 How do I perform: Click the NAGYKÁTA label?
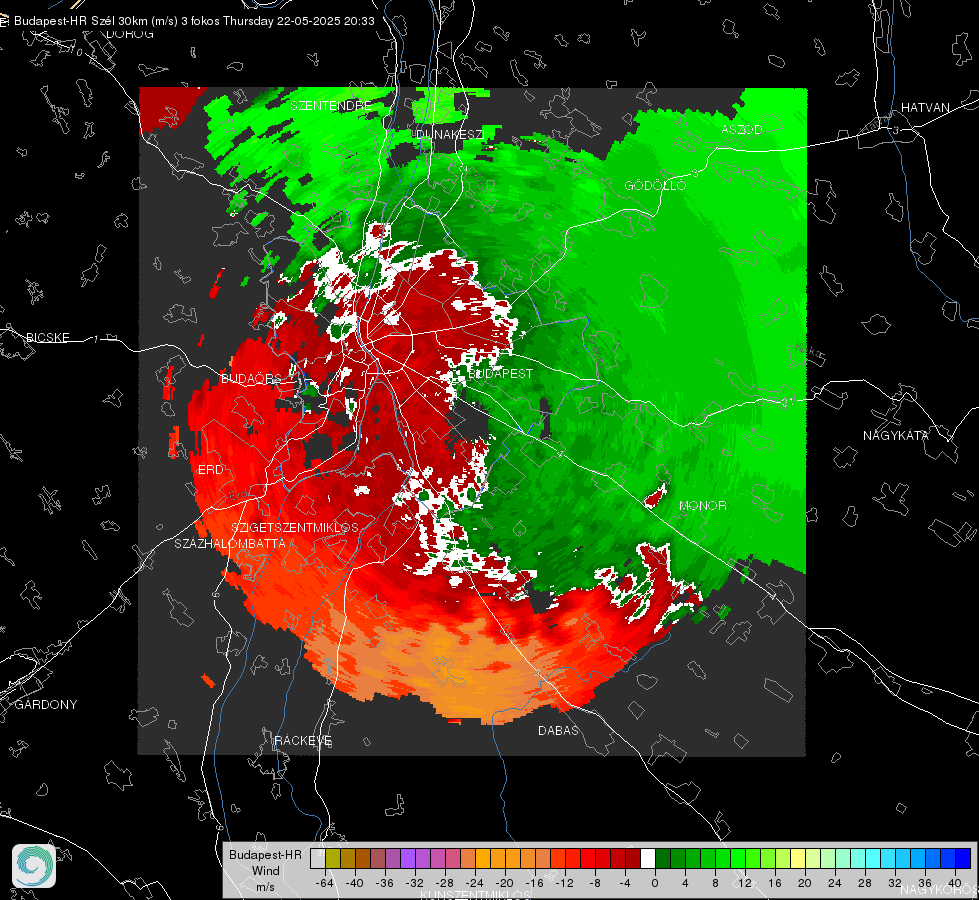(896, 435)
